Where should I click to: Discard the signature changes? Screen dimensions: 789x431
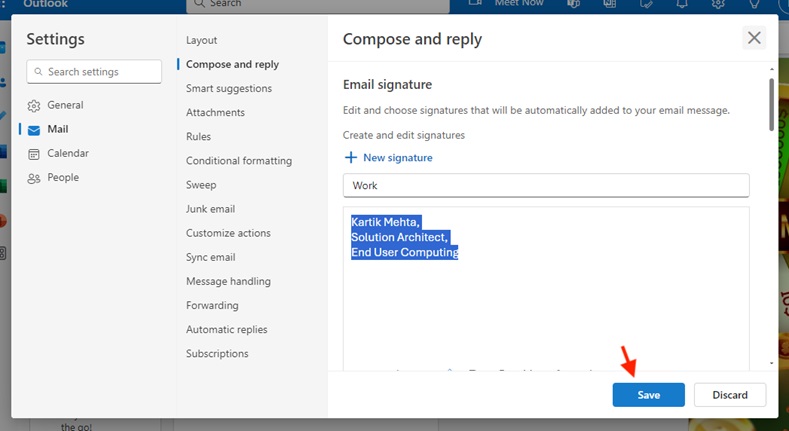730,395
